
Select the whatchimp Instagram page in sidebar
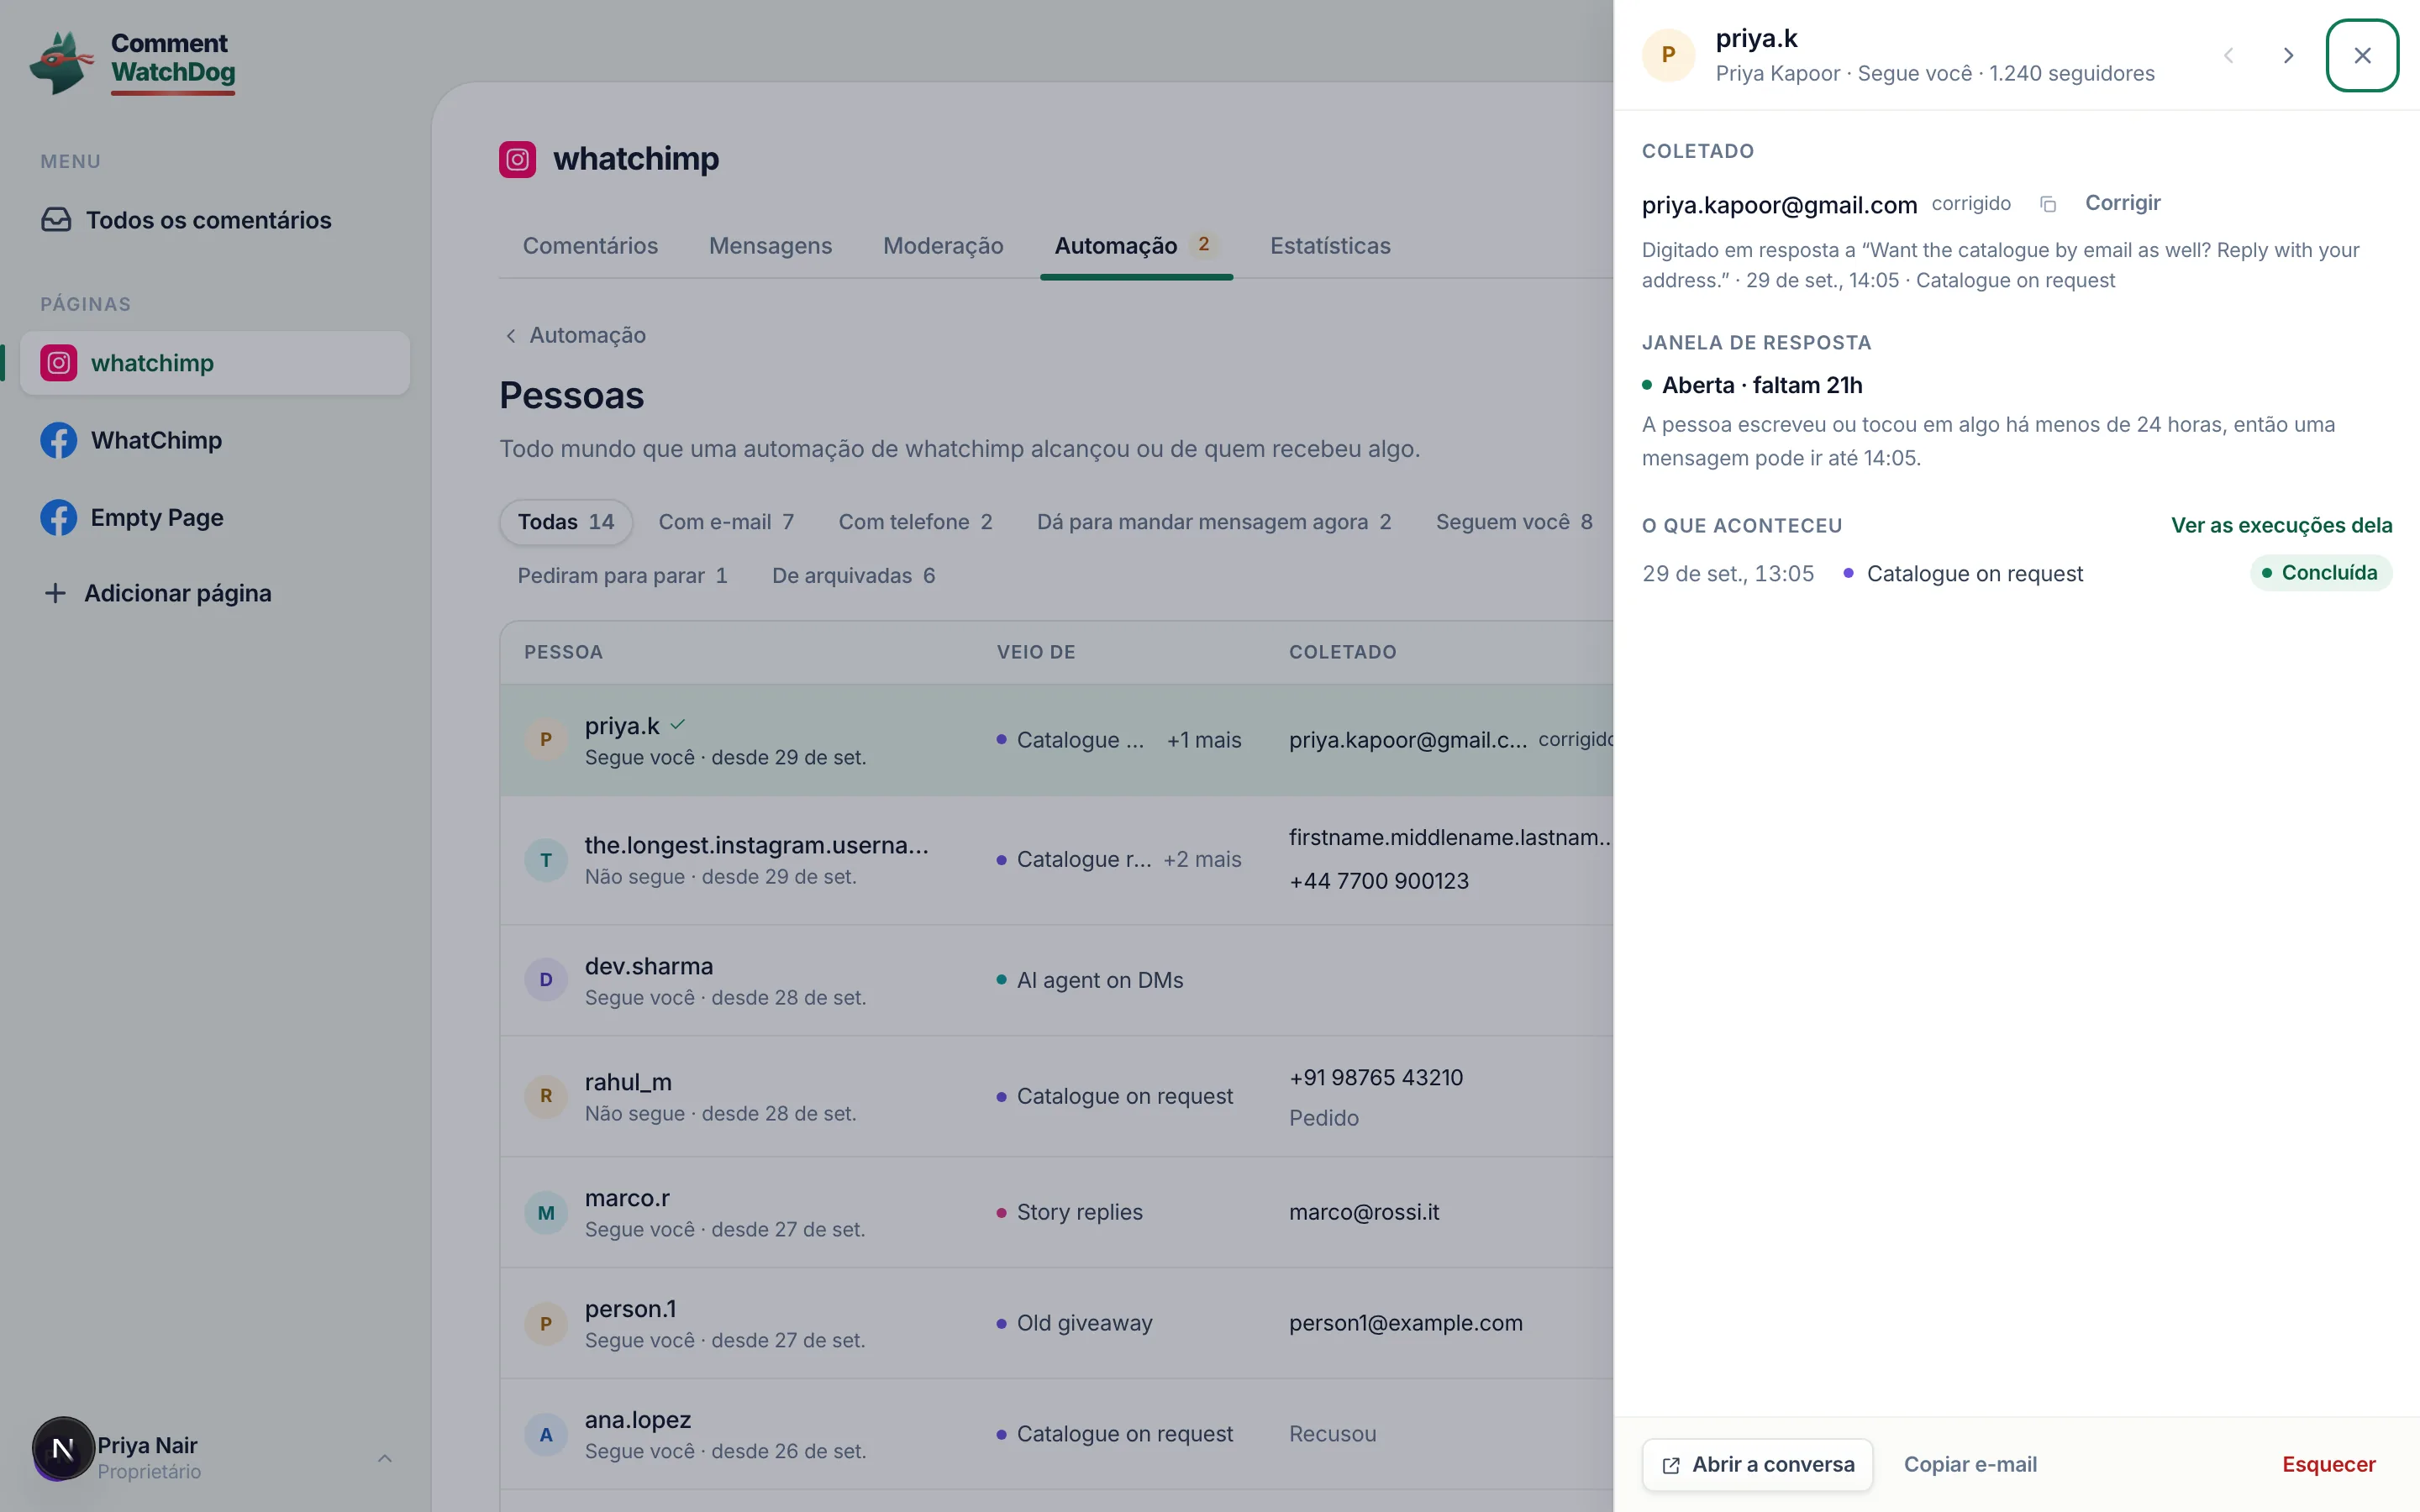[215, 363]
